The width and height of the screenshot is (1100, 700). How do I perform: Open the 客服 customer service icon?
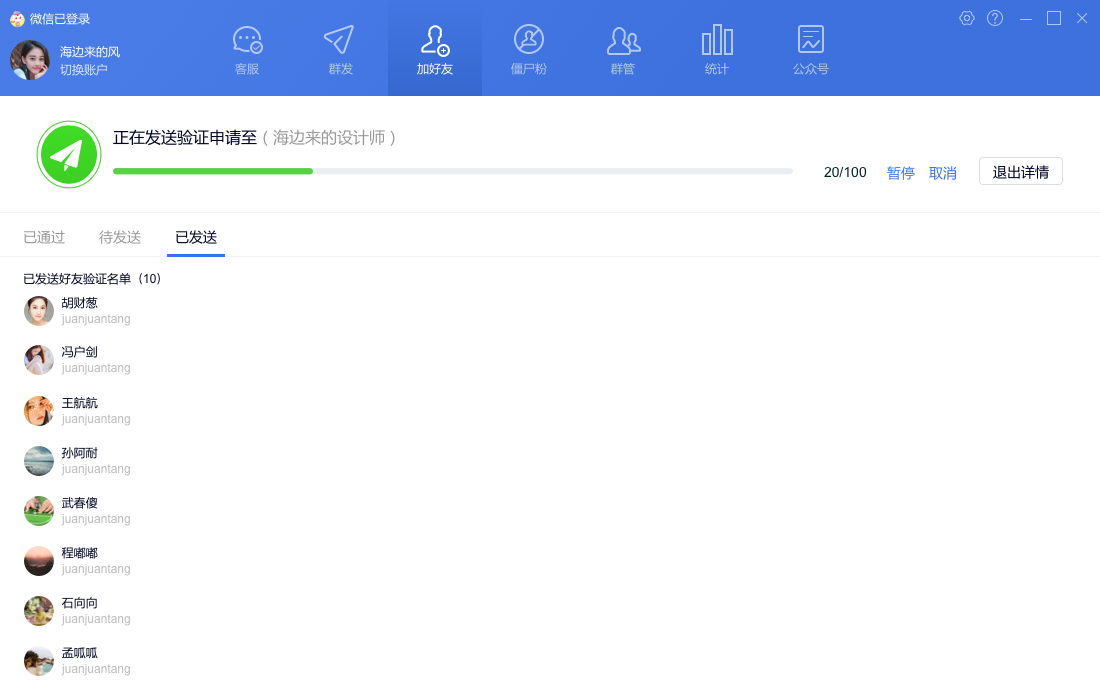[x=247, y=41]
